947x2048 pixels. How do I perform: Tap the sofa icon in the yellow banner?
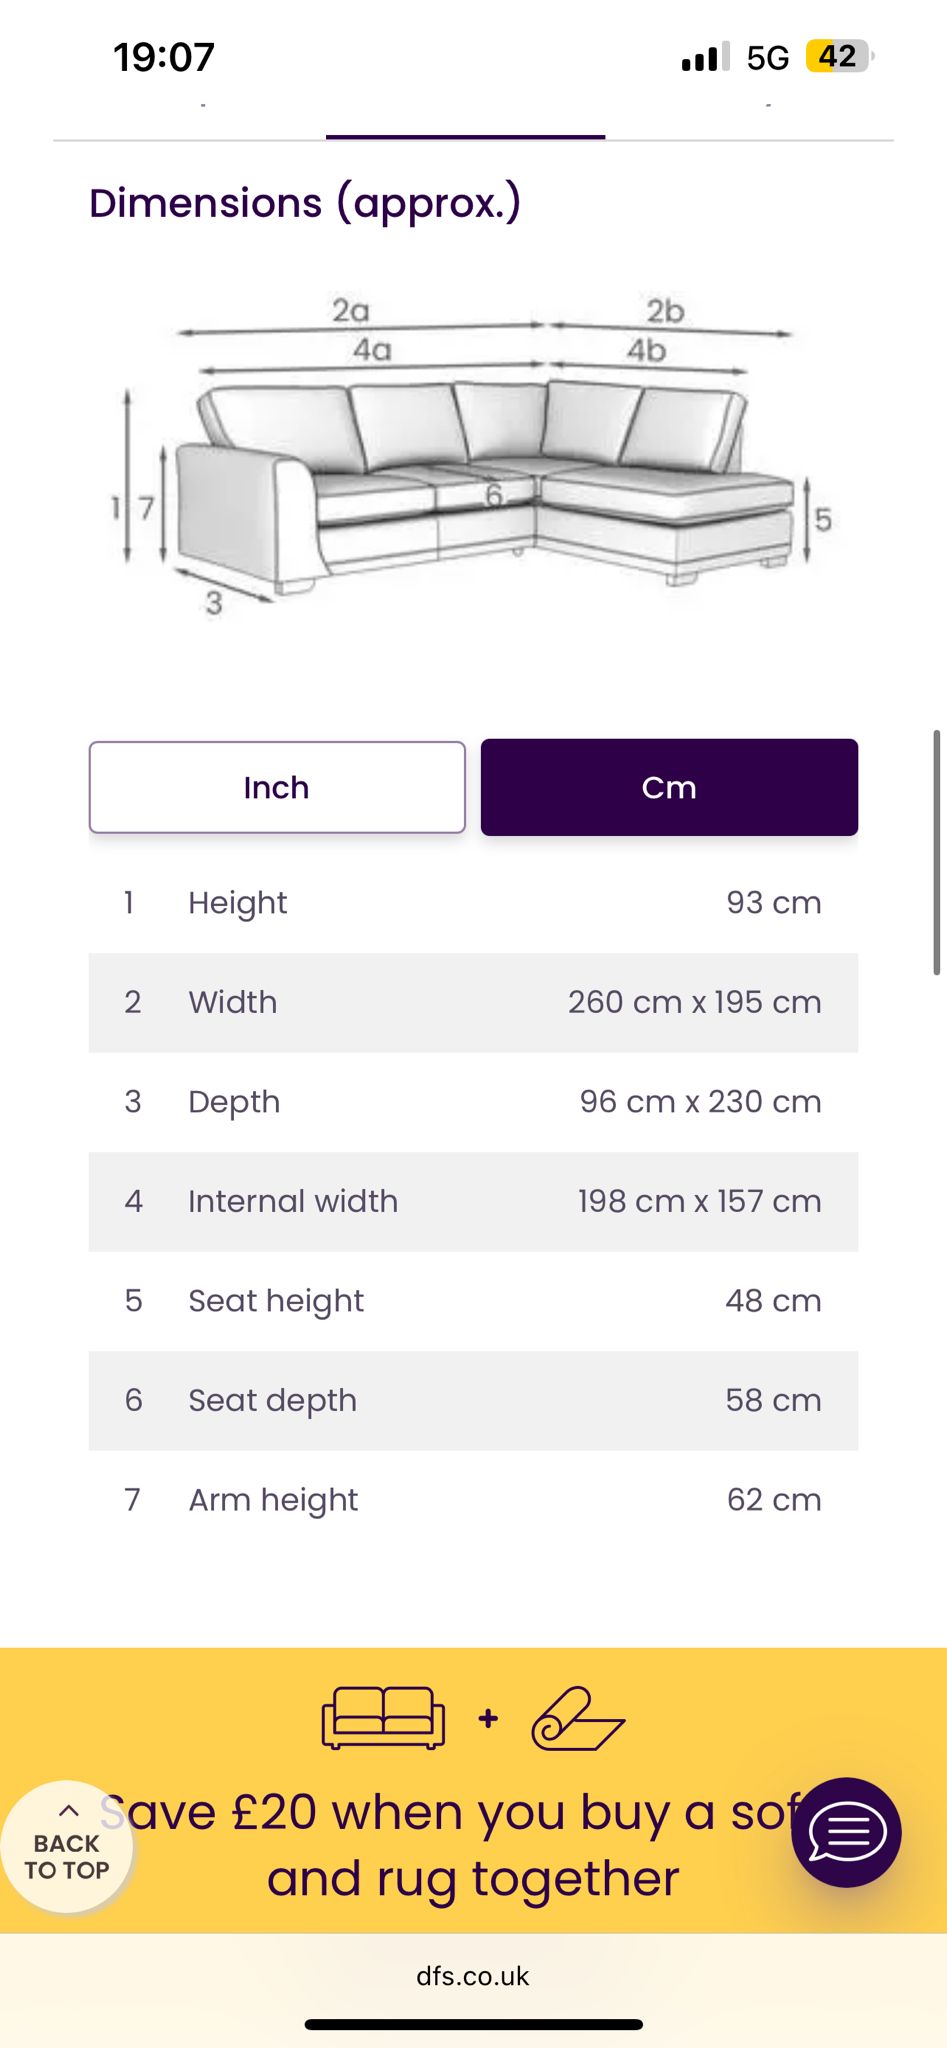click(x=383, y=1717)
